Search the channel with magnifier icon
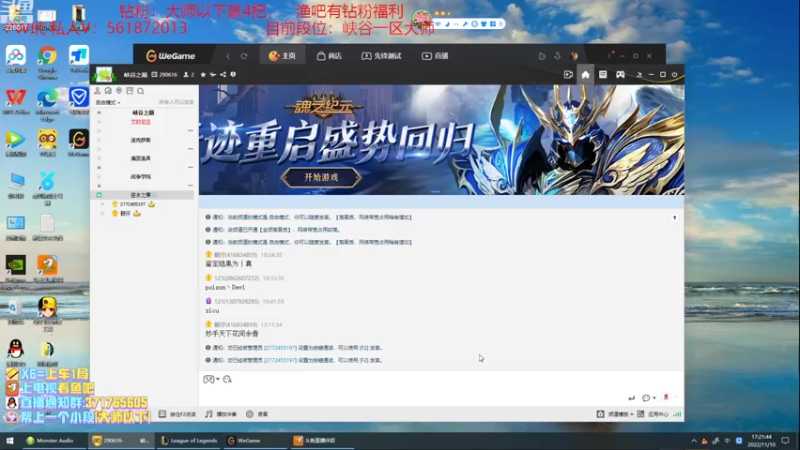 coord(140,91)
